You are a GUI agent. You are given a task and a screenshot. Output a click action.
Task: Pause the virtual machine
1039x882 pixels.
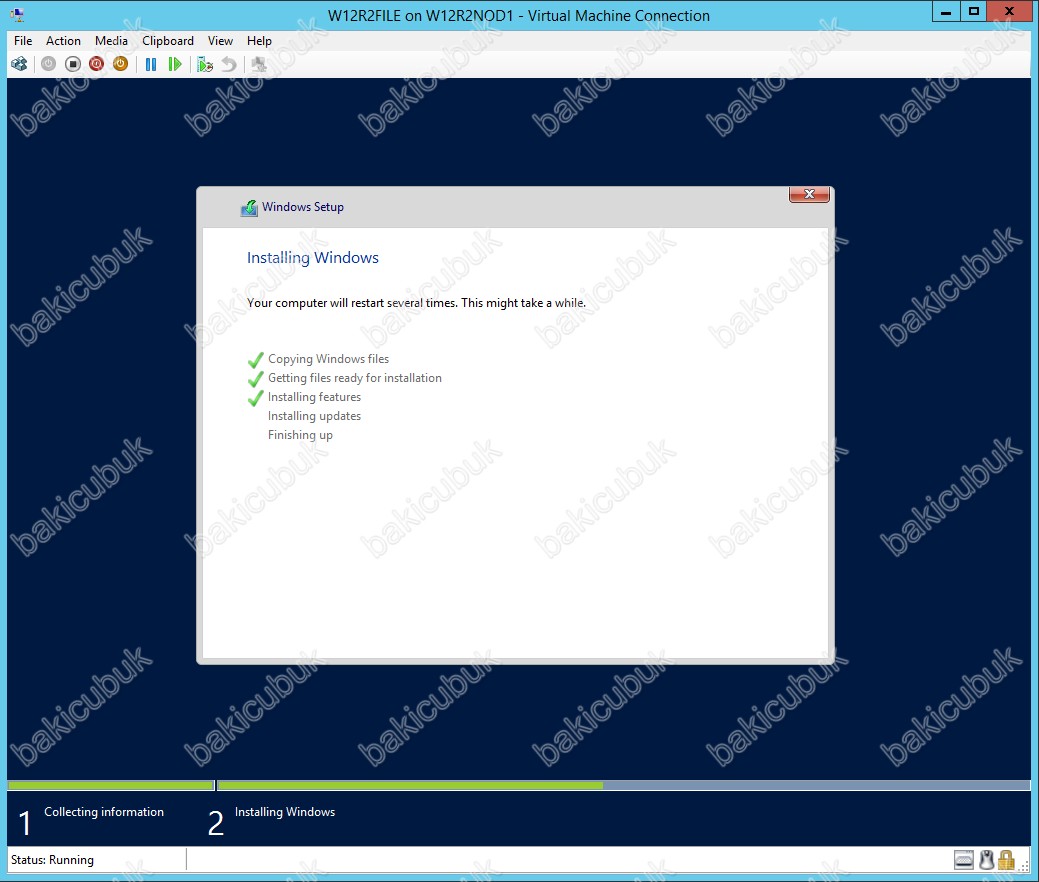point(151,64)
